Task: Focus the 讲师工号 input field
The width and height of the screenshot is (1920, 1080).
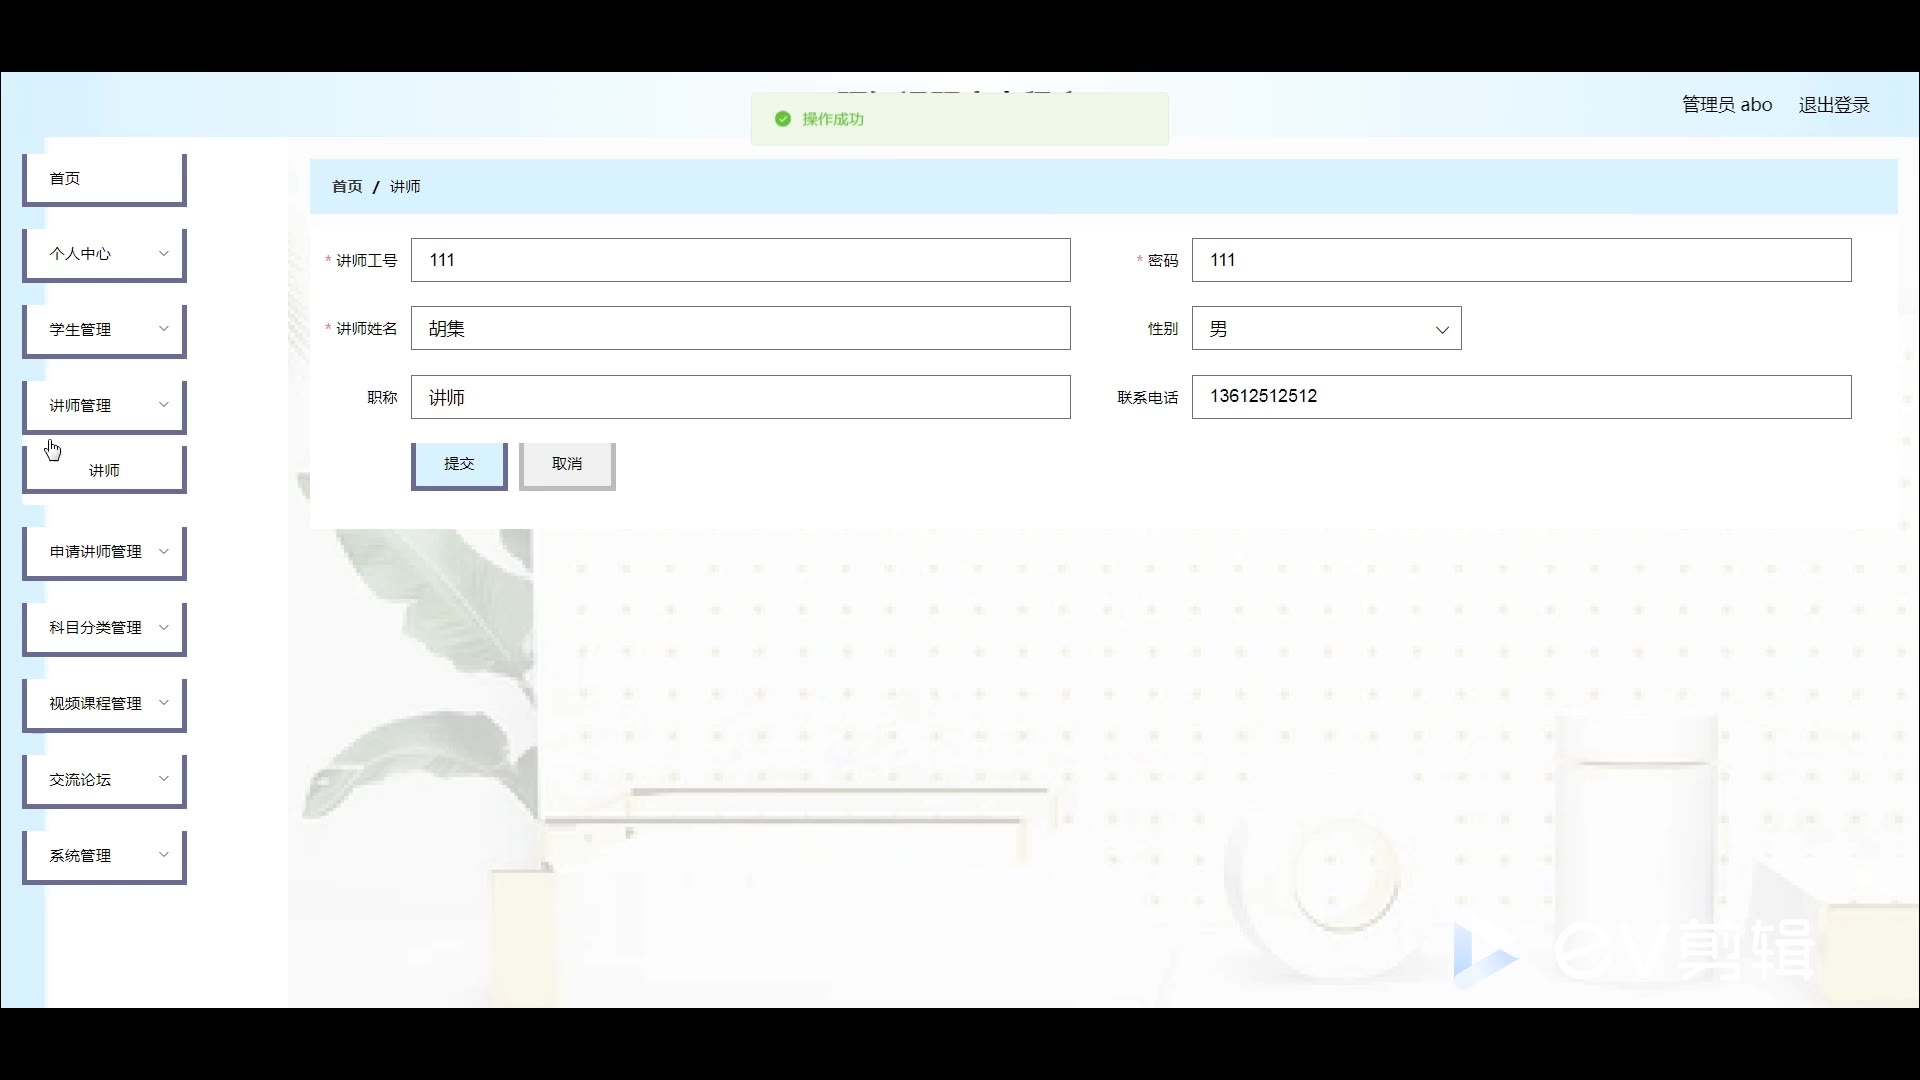Action: [x=740, y=260]
